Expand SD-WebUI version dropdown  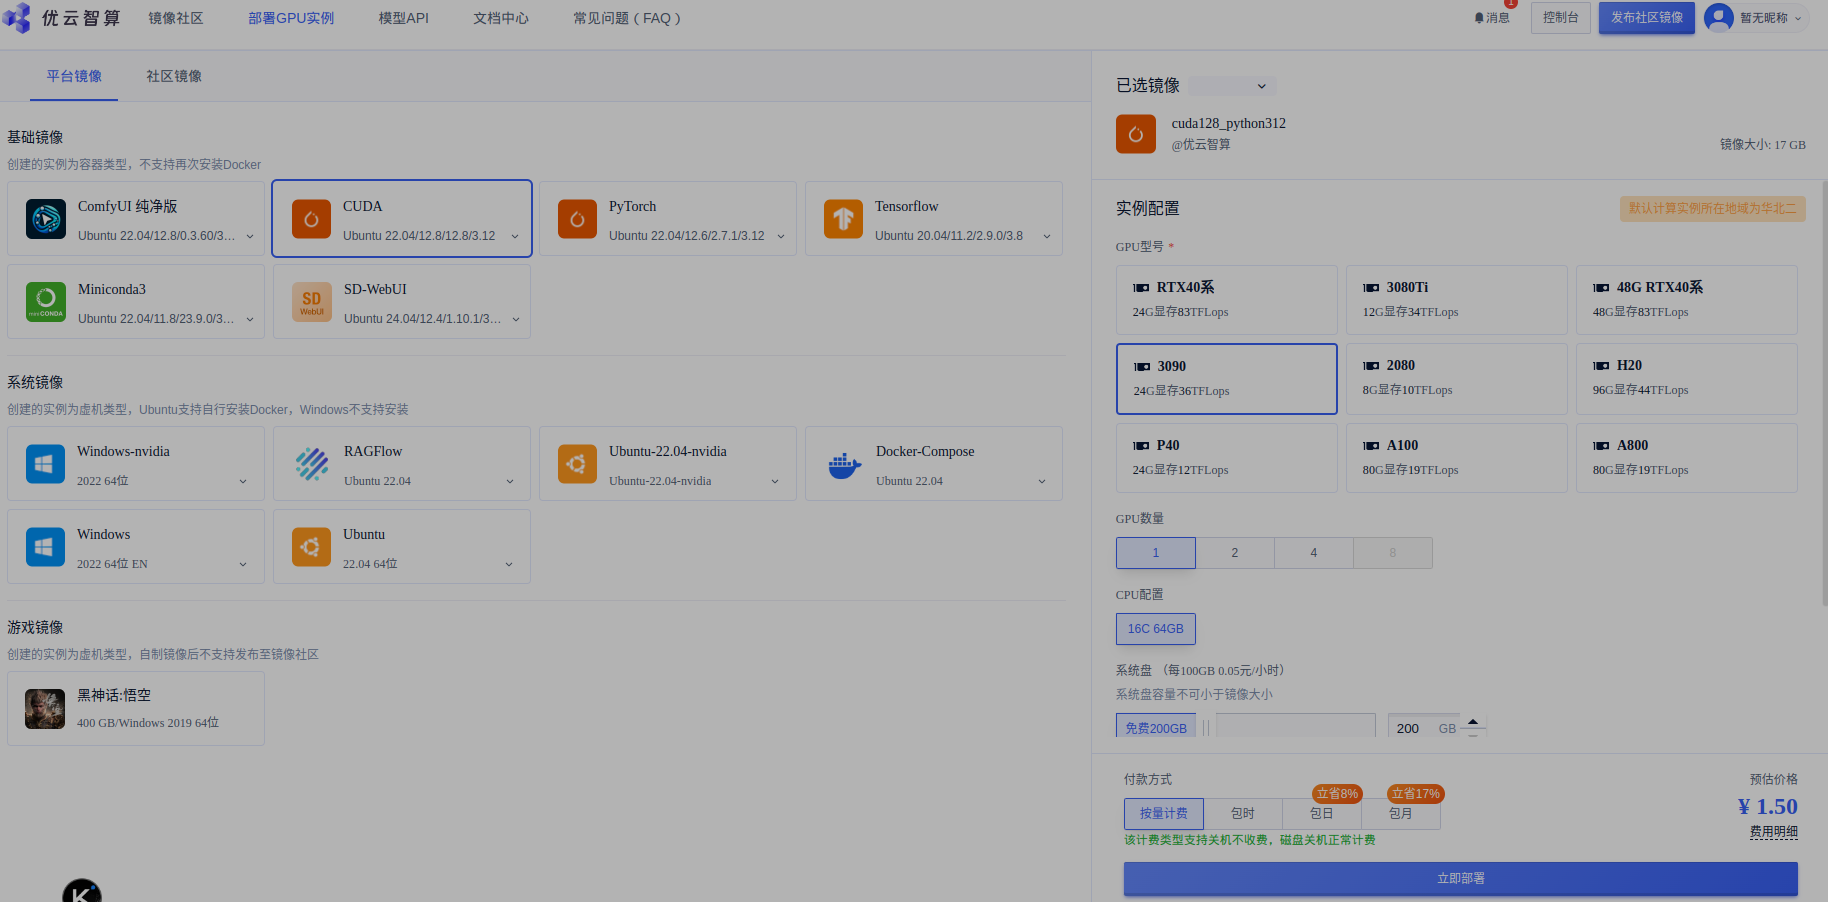point(516,320)
